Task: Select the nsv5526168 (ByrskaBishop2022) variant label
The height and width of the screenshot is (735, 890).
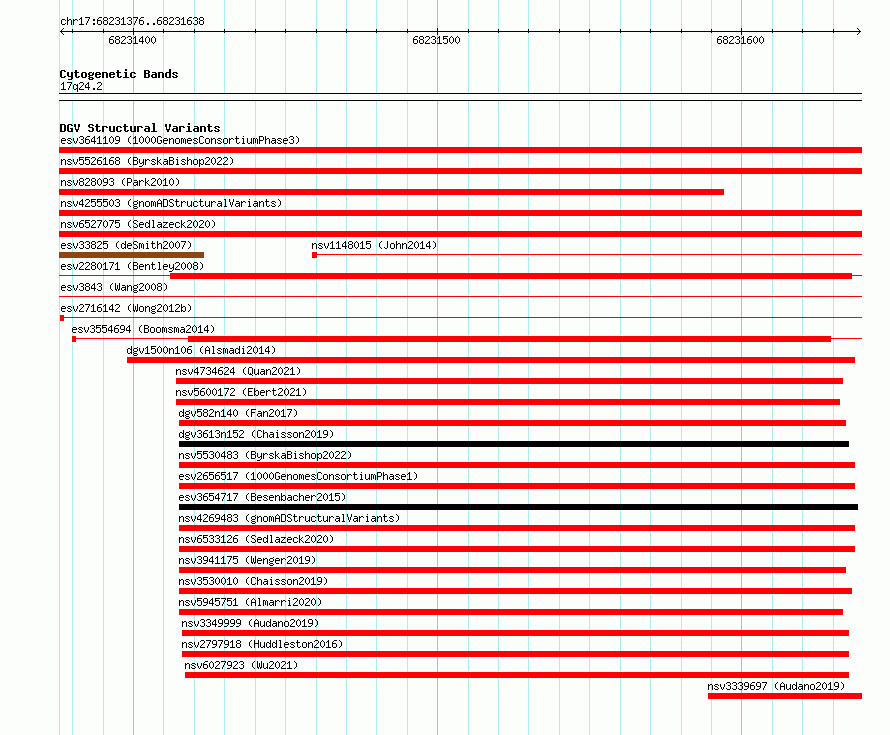Action: tap(147, 161)
